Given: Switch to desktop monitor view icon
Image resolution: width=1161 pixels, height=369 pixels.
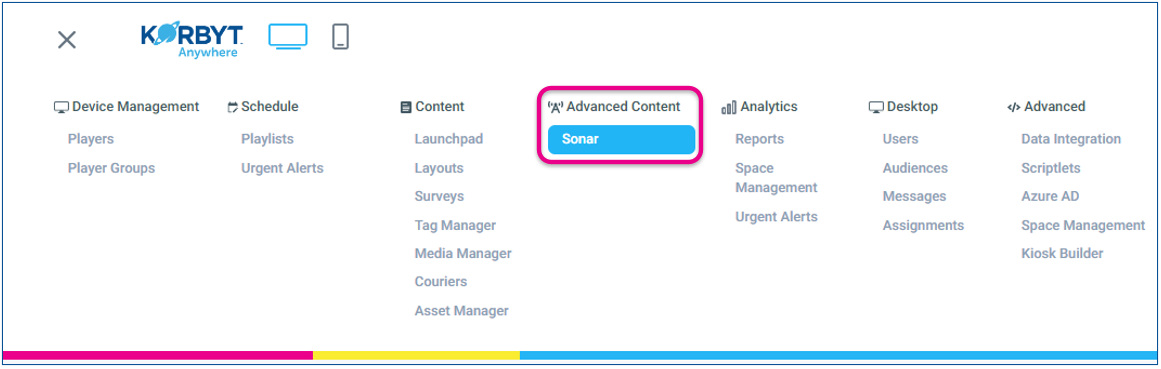Looking at the screenshot, I should click(288, 37).
